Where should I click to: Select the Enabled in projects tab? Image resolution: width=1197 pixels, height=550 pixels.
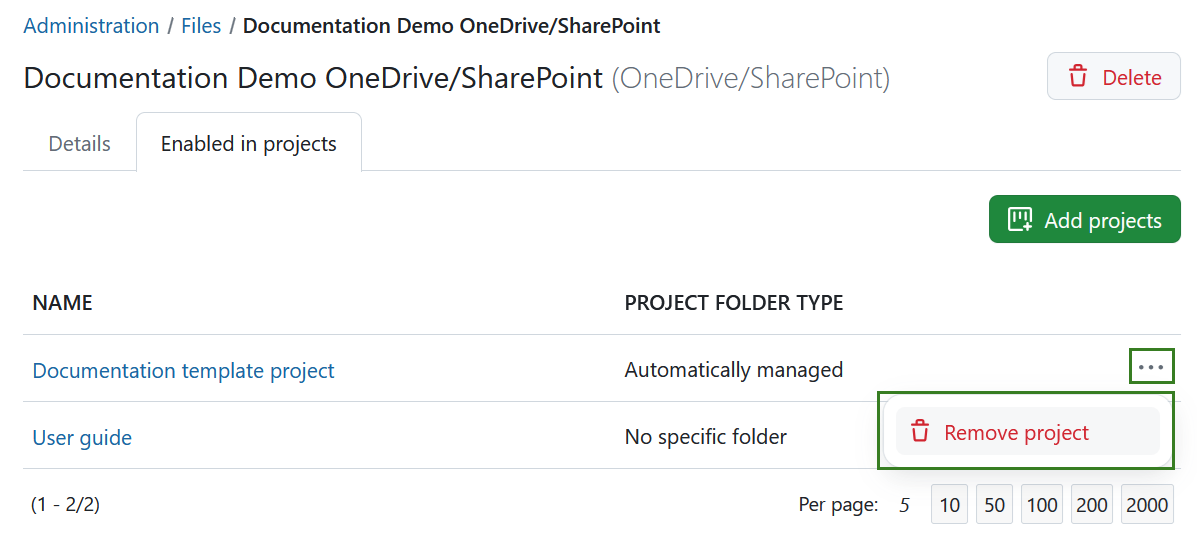pyautogui.click(x=248, y=144)
